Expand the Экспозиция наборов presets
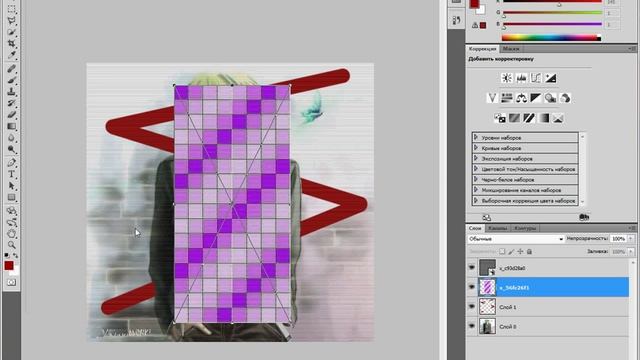 476,158
